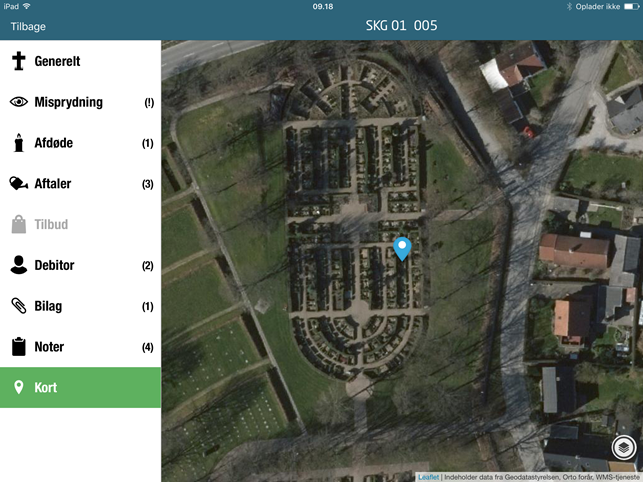Open the Aftaler section
This screenshot has height=482, width=643.
(80, 183)
